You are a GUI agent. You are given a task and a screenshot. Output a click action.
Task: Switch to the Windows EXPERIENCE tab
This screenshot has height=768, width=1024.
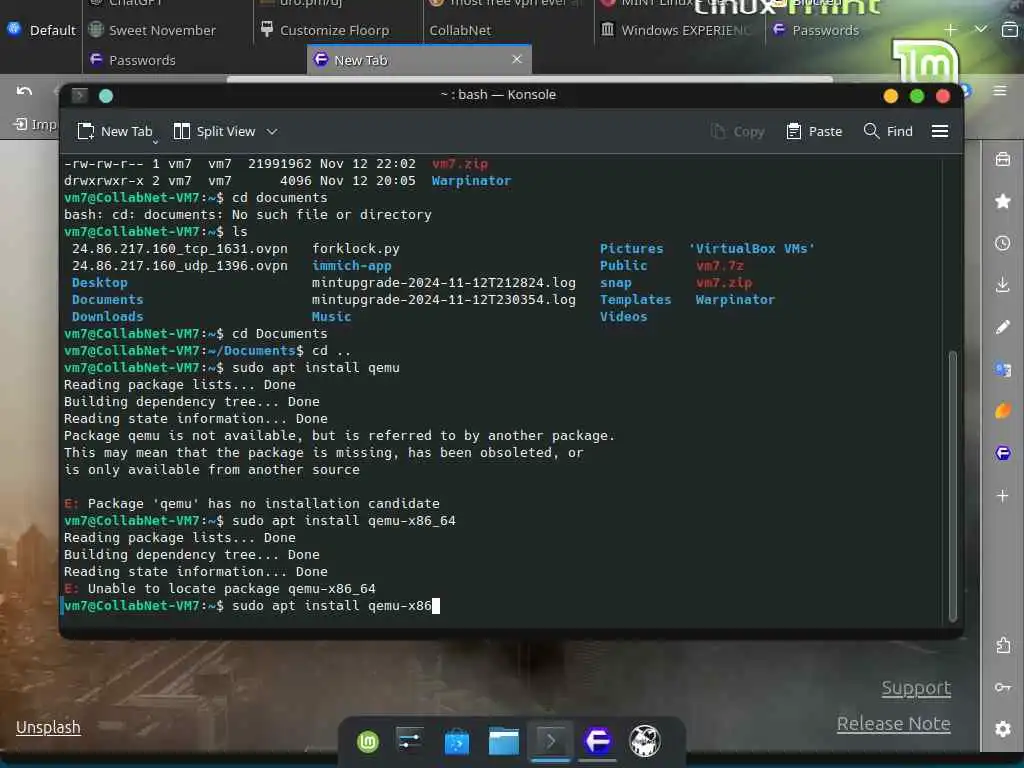(x=677, y=30)
